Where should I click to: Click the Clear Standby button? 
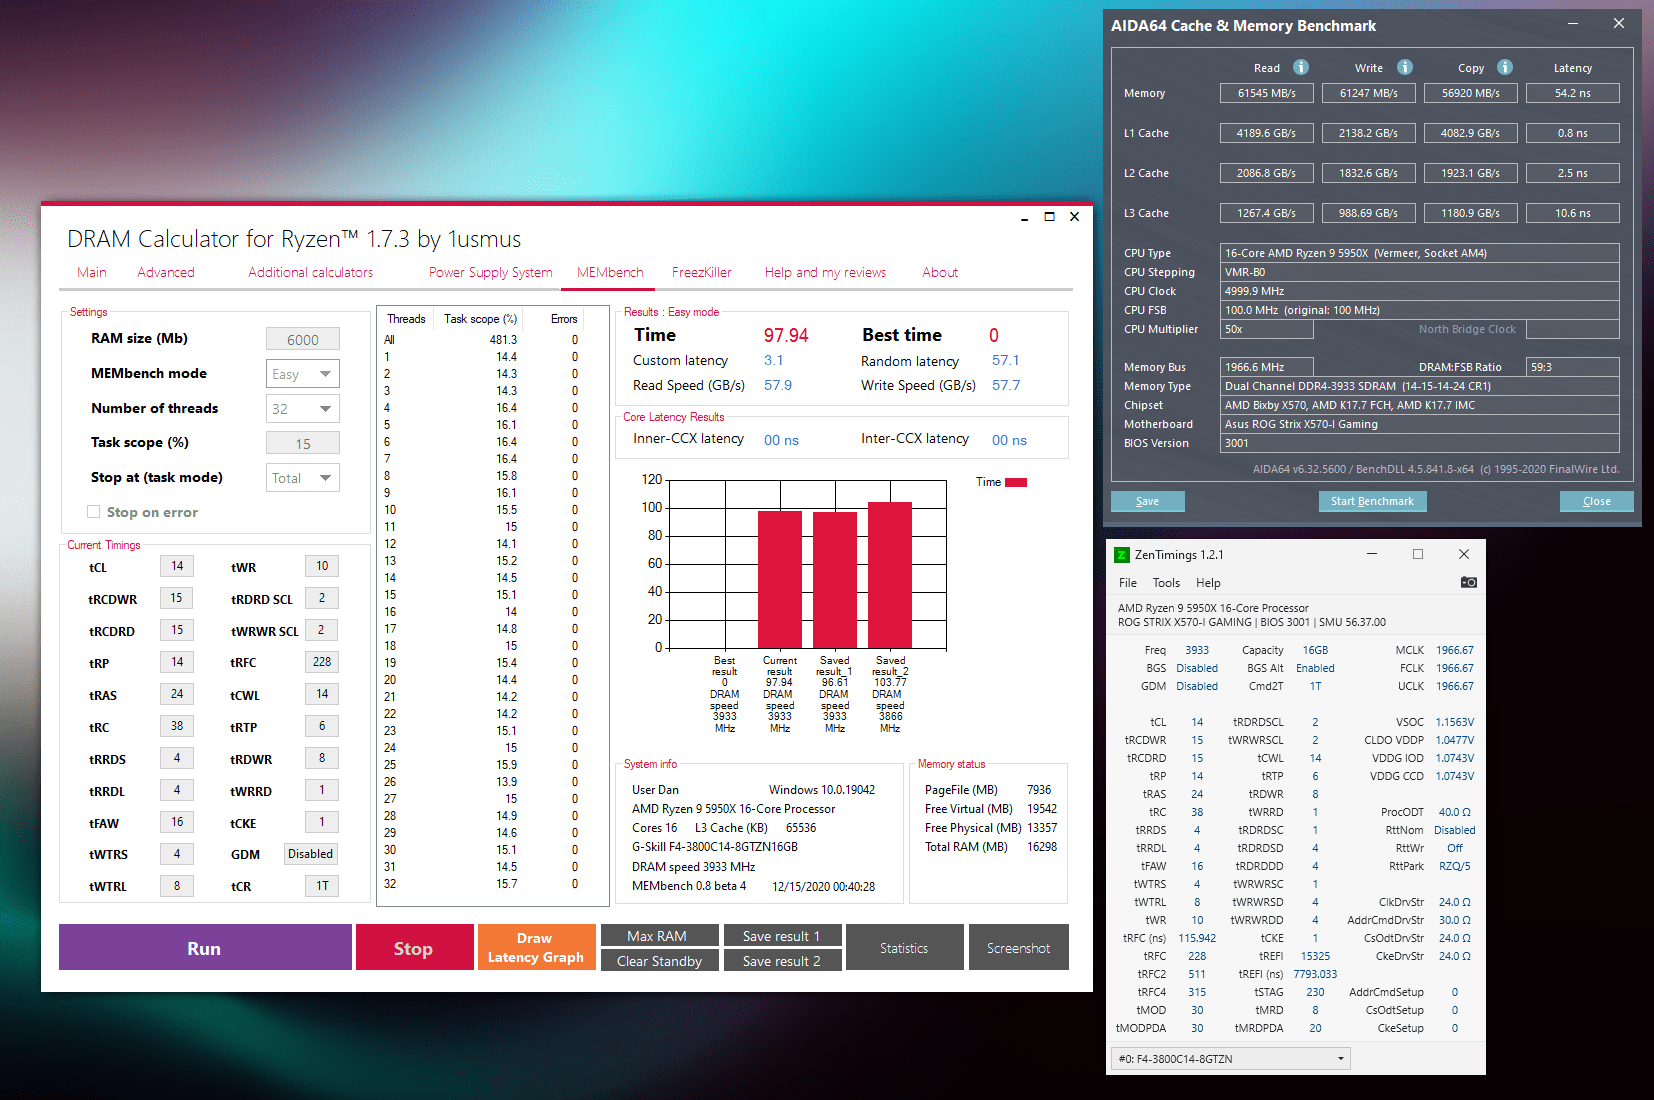click(660, 961)
